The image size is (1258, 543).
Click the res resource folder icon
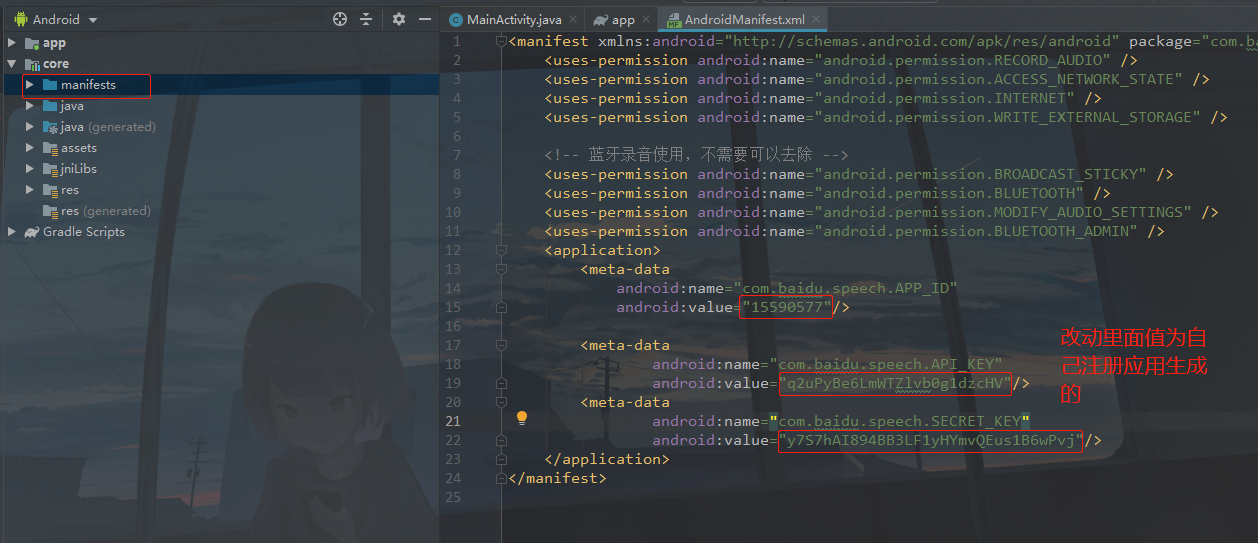pyautogui.click(x=50, y=190)
